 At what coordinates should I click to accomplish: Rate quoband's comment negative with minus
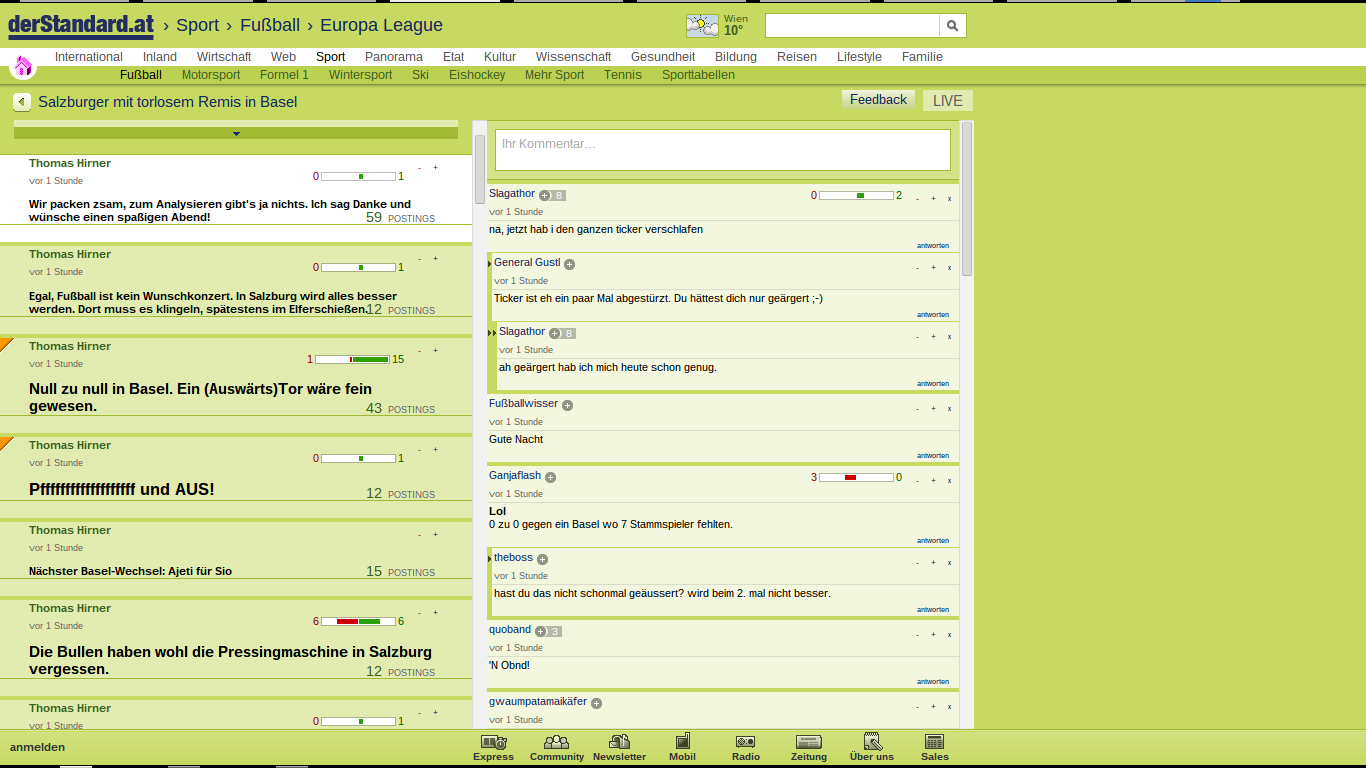click(x=918, y=635)
